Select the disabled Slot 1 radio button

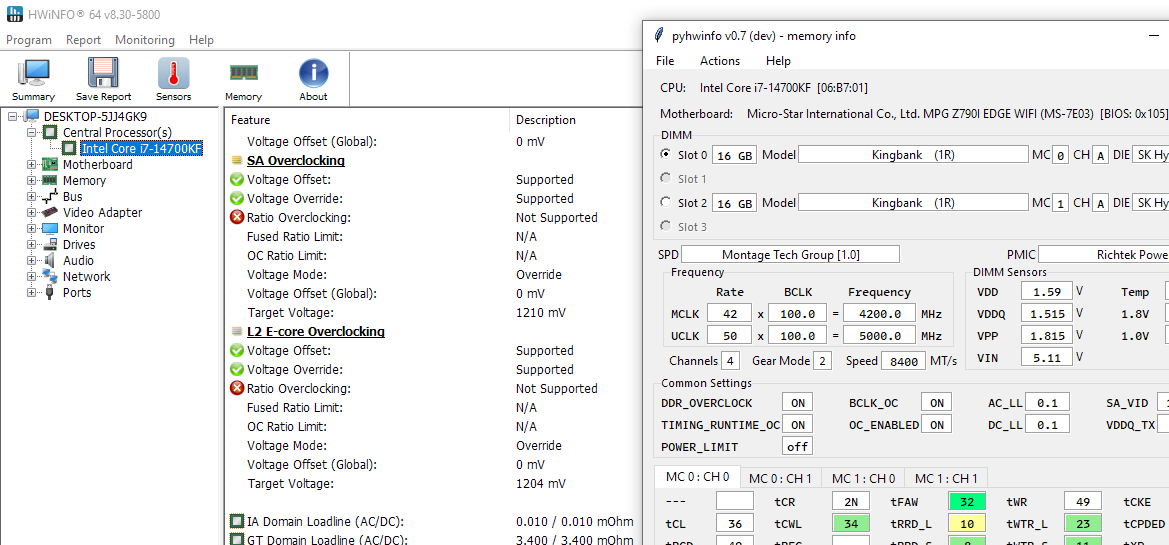(x=666, y=179)
